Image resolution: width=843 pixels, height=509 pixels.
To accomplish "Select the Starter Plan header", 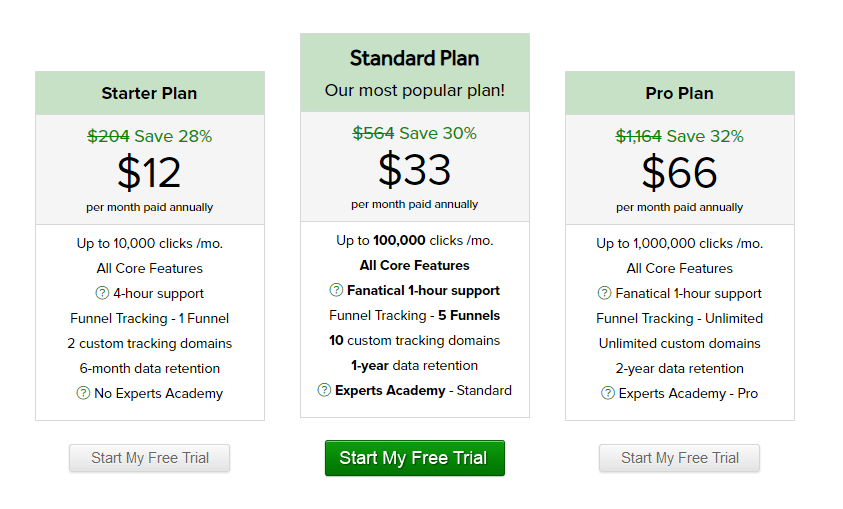I will [x=149, y=93].
